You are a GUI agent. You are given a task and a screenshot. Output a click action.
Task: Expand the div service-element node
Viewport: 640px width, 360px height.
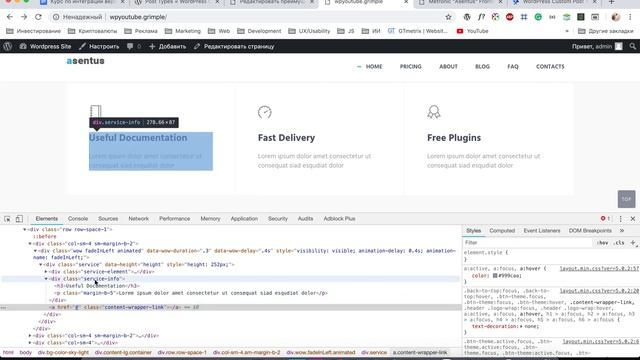[46, 271]
